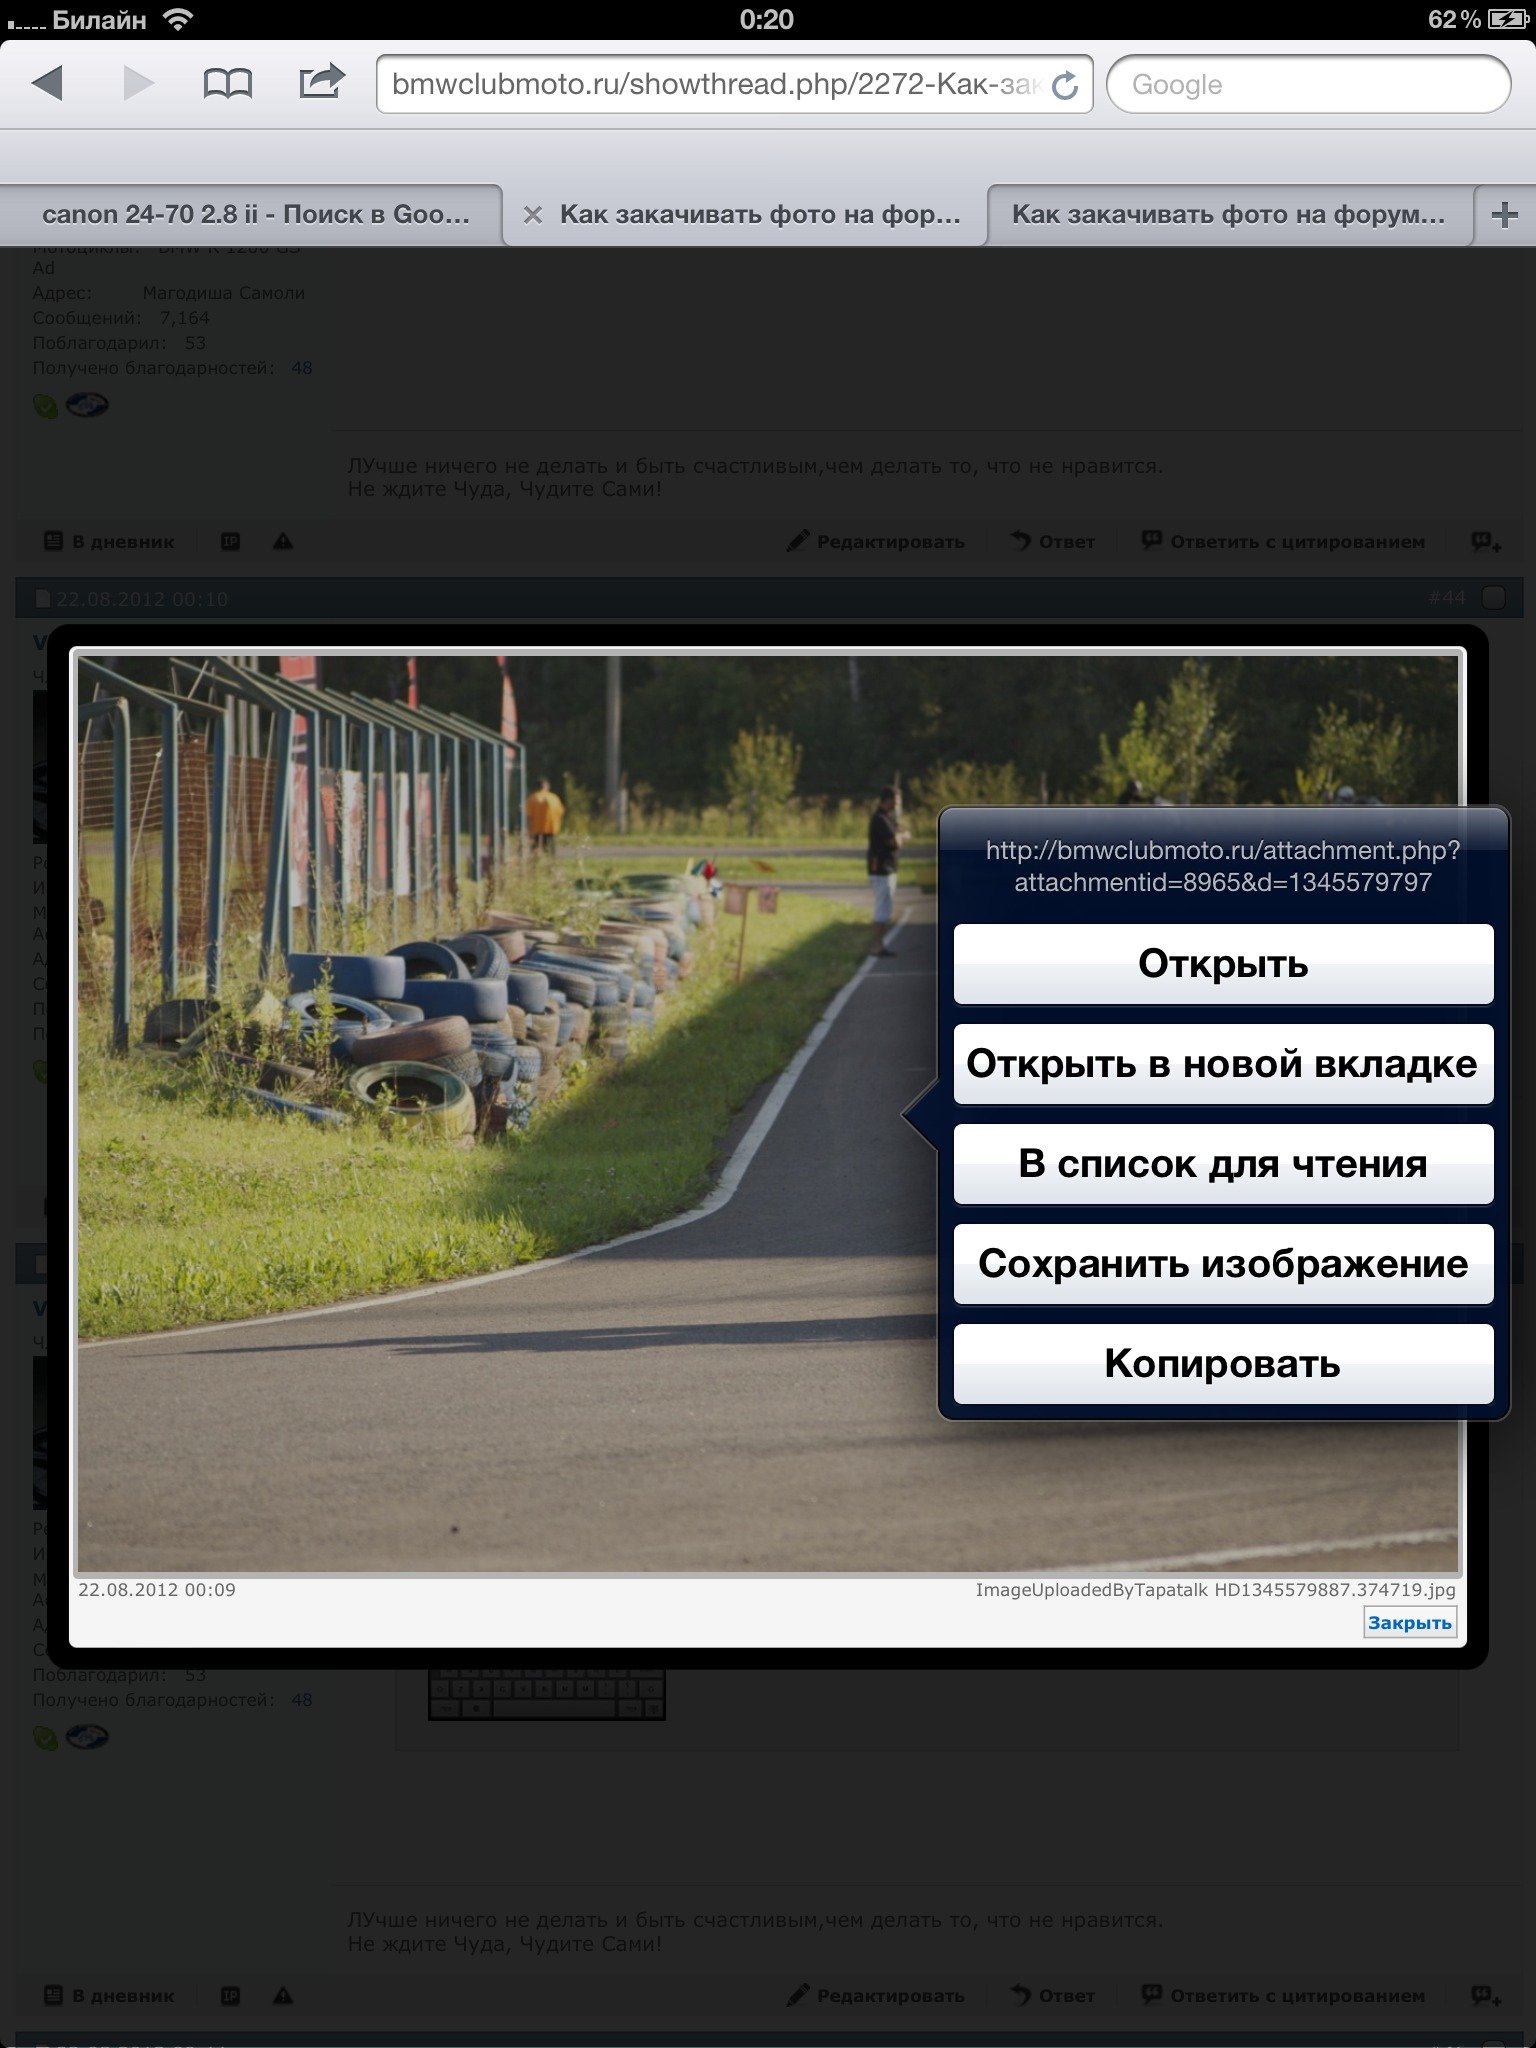Screen dimensions: 1536x2048
Task: Select В список для чтения option
Action: coord(1222,1164)
